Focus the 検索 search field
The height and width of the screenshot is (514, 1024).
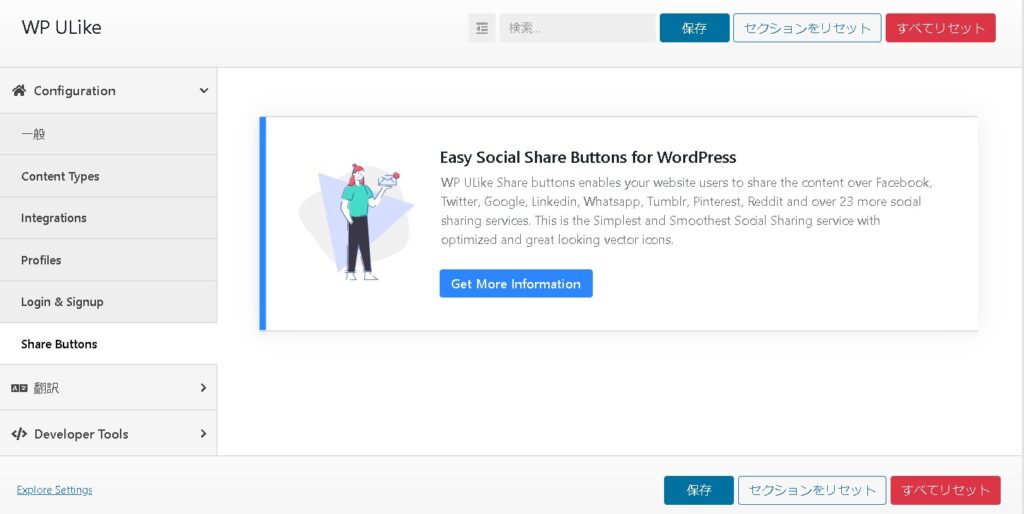pyautogui.click(x=577, y=28)
